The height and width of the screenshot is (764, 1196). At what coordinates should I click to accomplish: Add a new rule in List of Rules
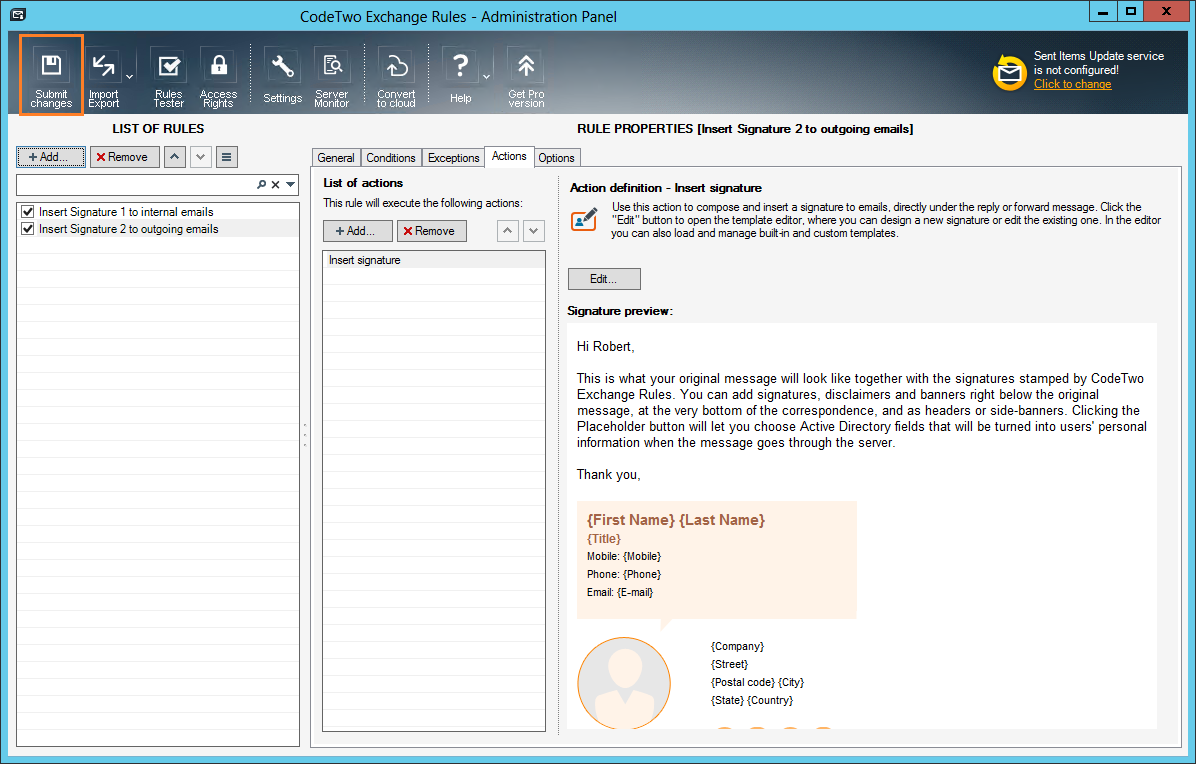[x=51, y=157]
